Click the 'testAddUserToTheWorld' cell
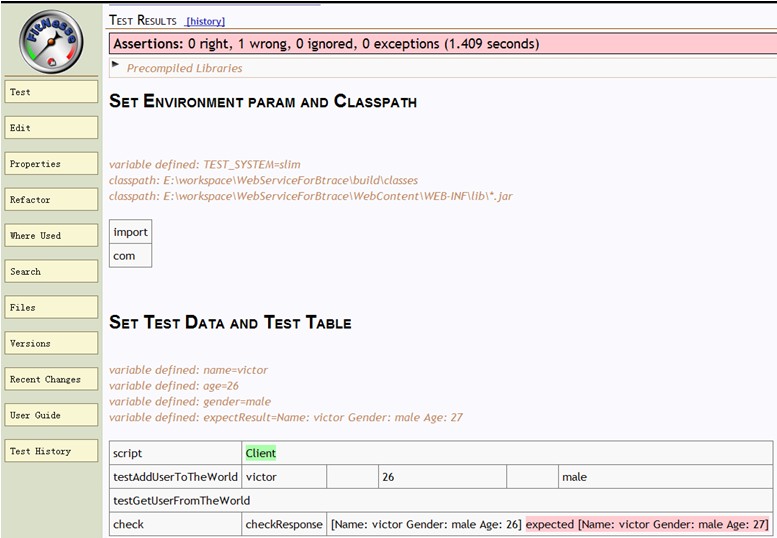The width and height of the screenshot is (777, 538). [x=175, y=477]
